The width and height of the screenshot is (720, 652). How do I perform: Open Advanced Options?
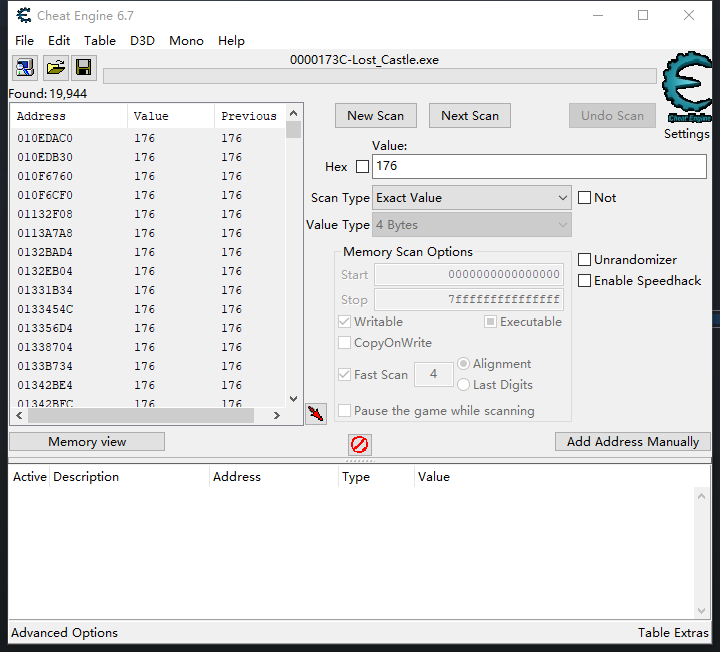(x=64, y=633)
